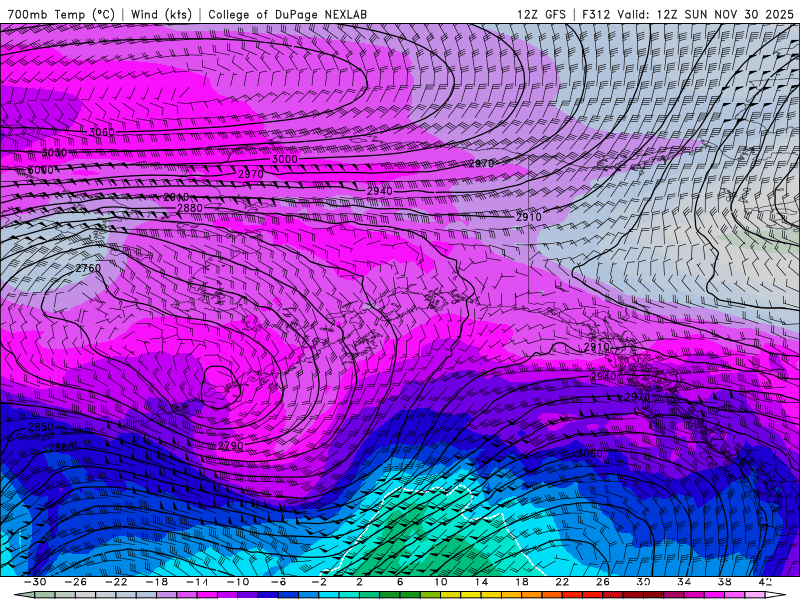Viewport: 800px width, 600px height.
Task: Click the -10 color scale label
Action: (238, 582)
